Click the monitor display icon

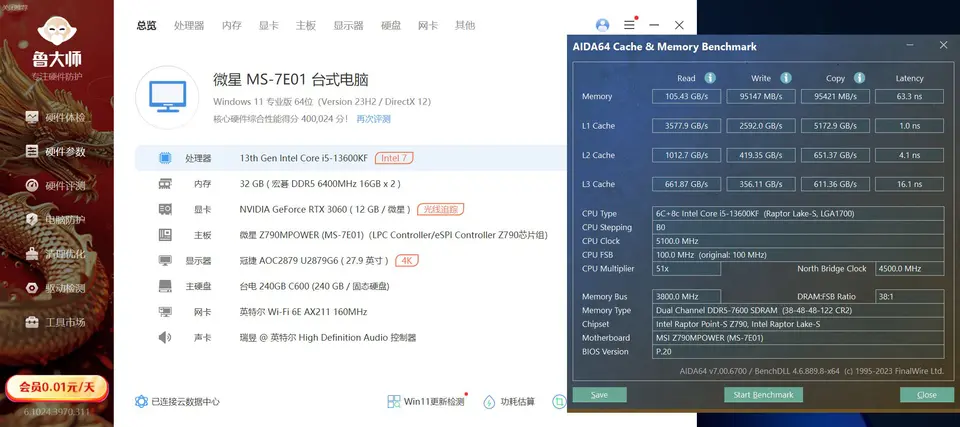(x=165, y=260)
